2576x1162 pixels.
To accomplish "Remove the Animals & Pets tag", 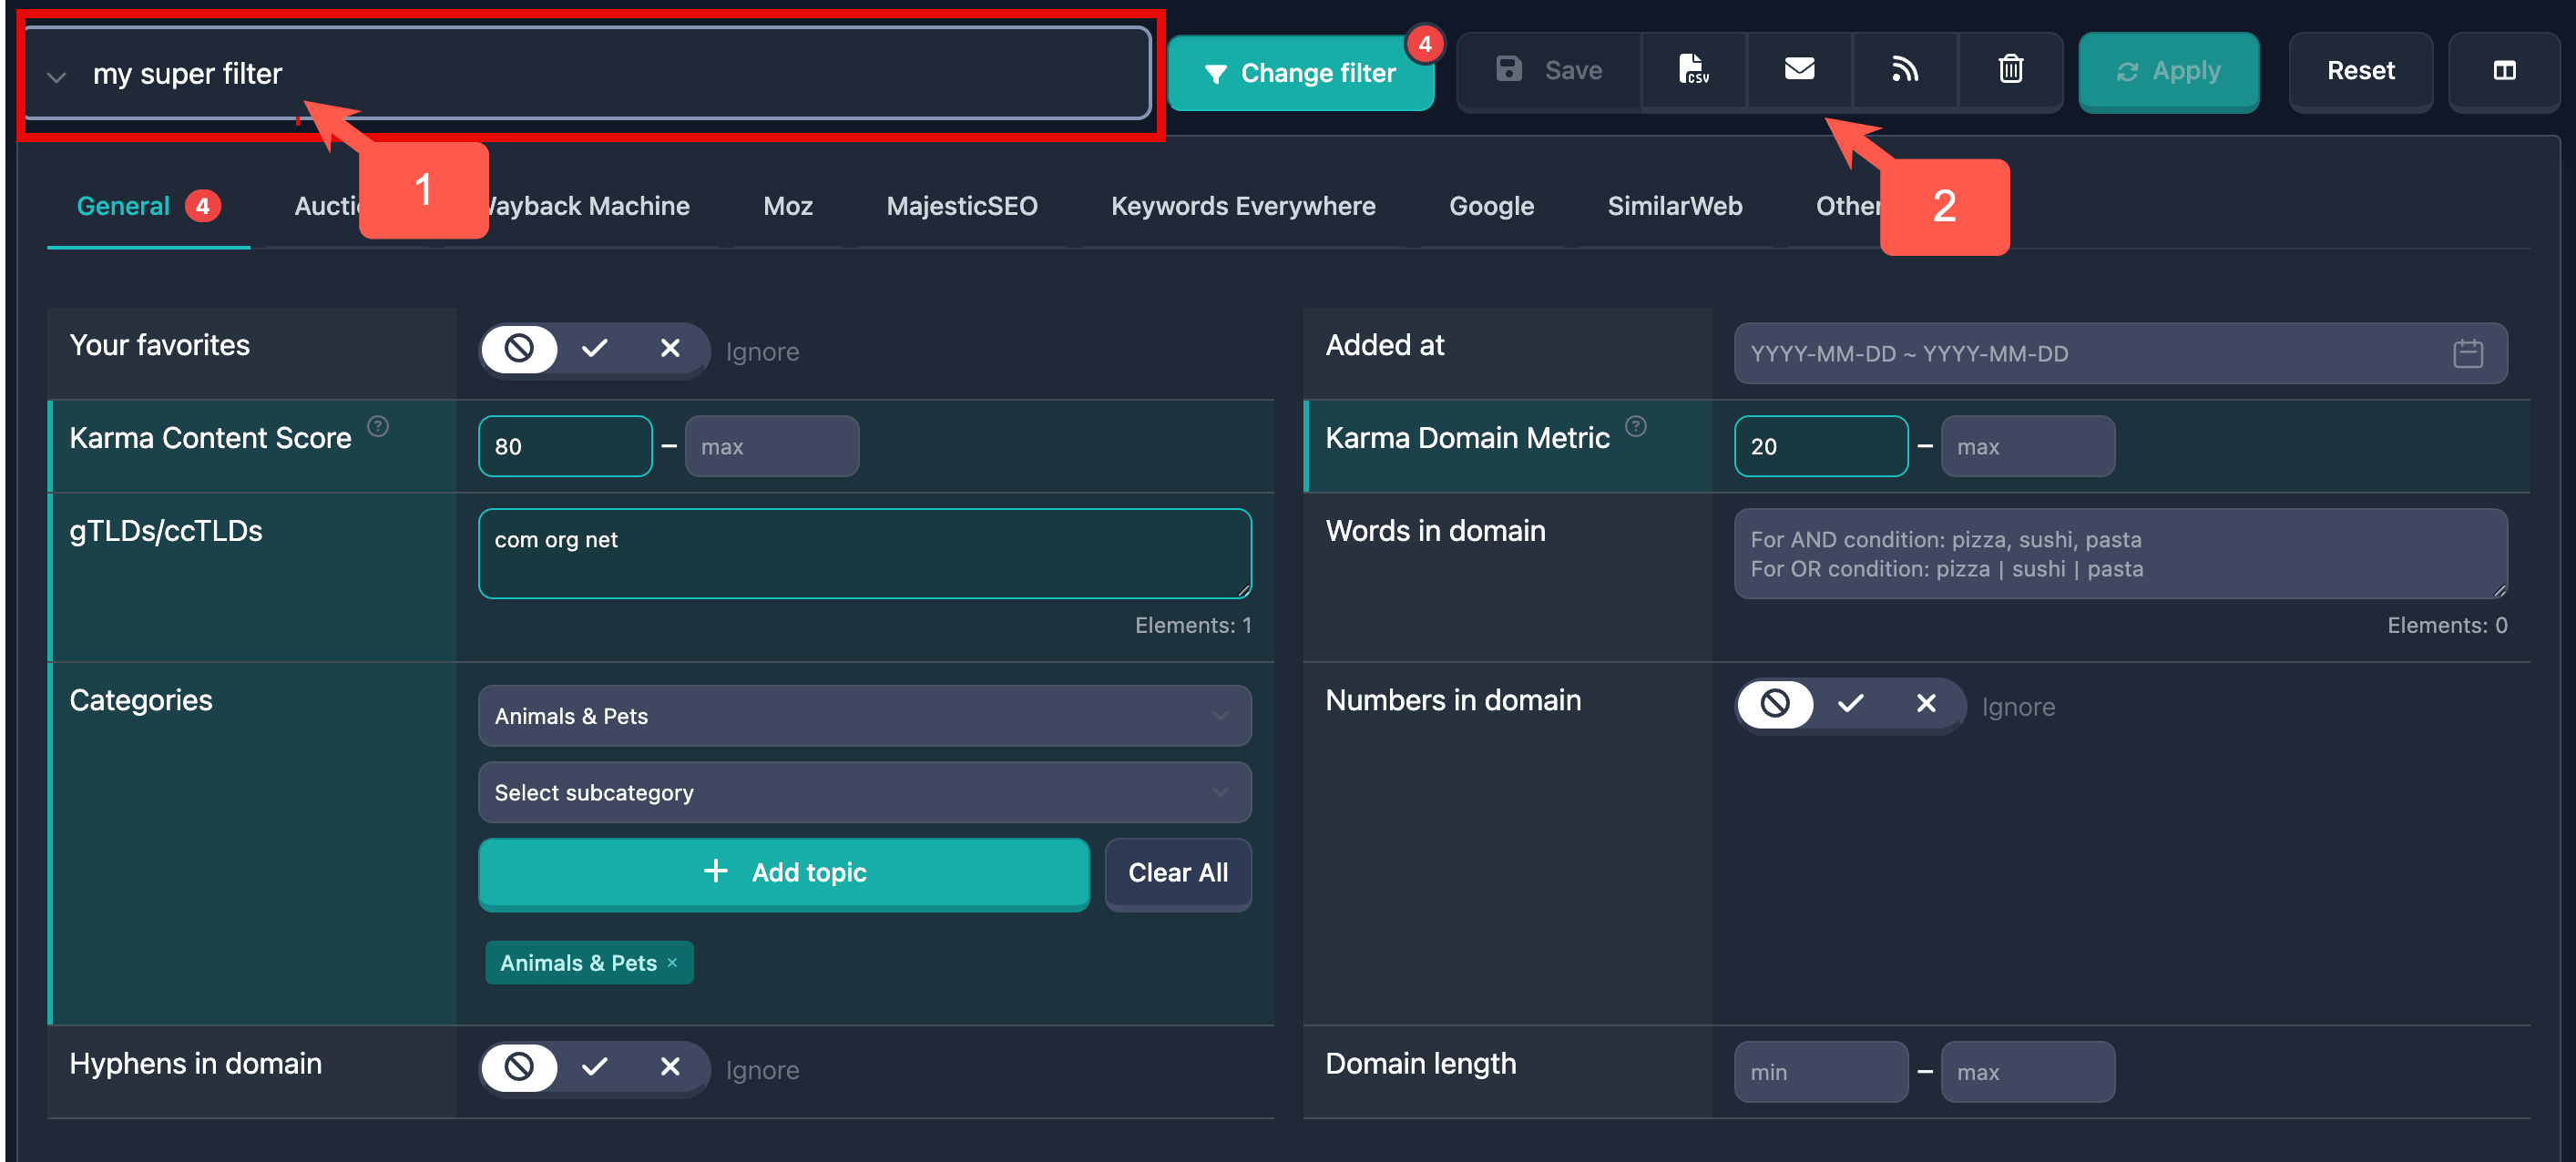I will coord(671,963).
